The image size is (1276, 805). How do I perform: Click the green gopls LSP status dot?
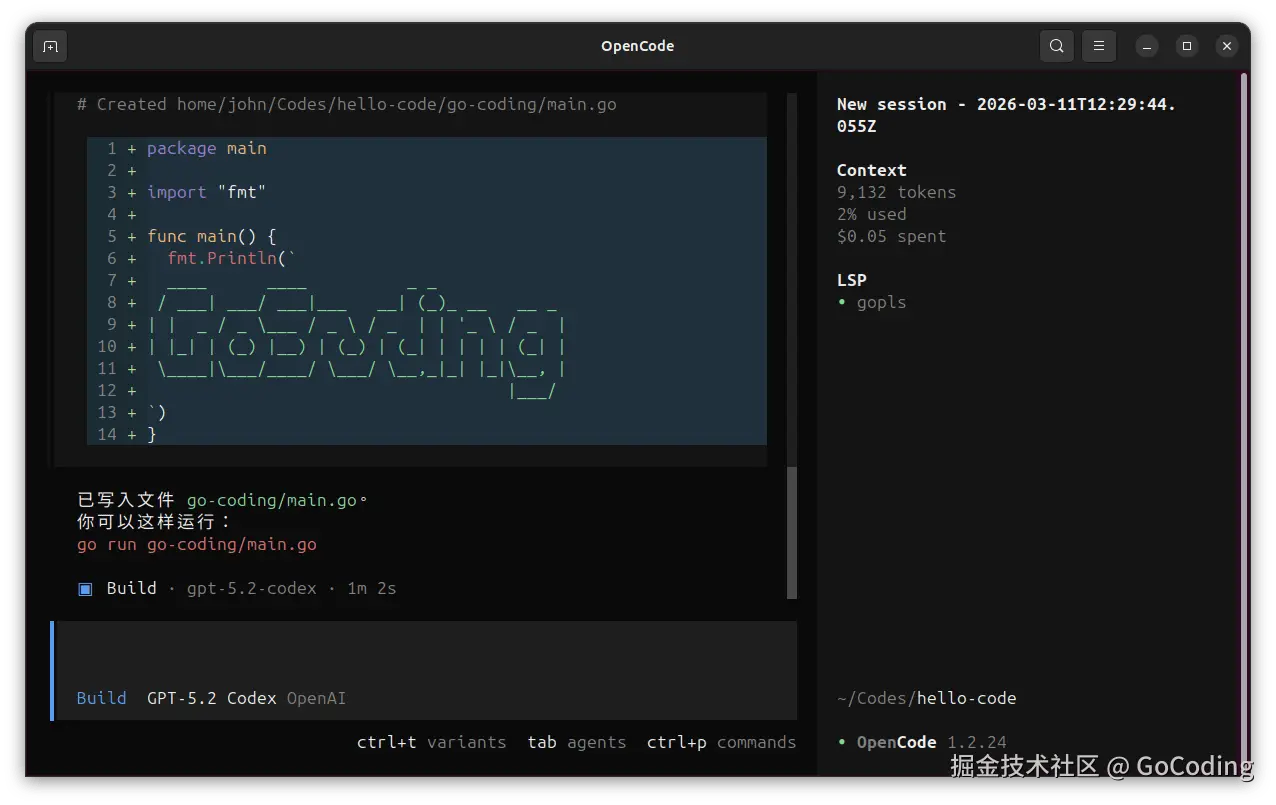(842, 302)
